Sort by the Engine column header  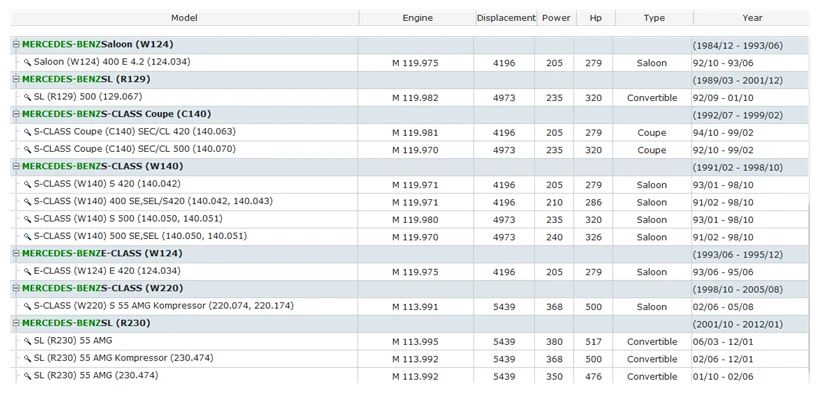417,18
